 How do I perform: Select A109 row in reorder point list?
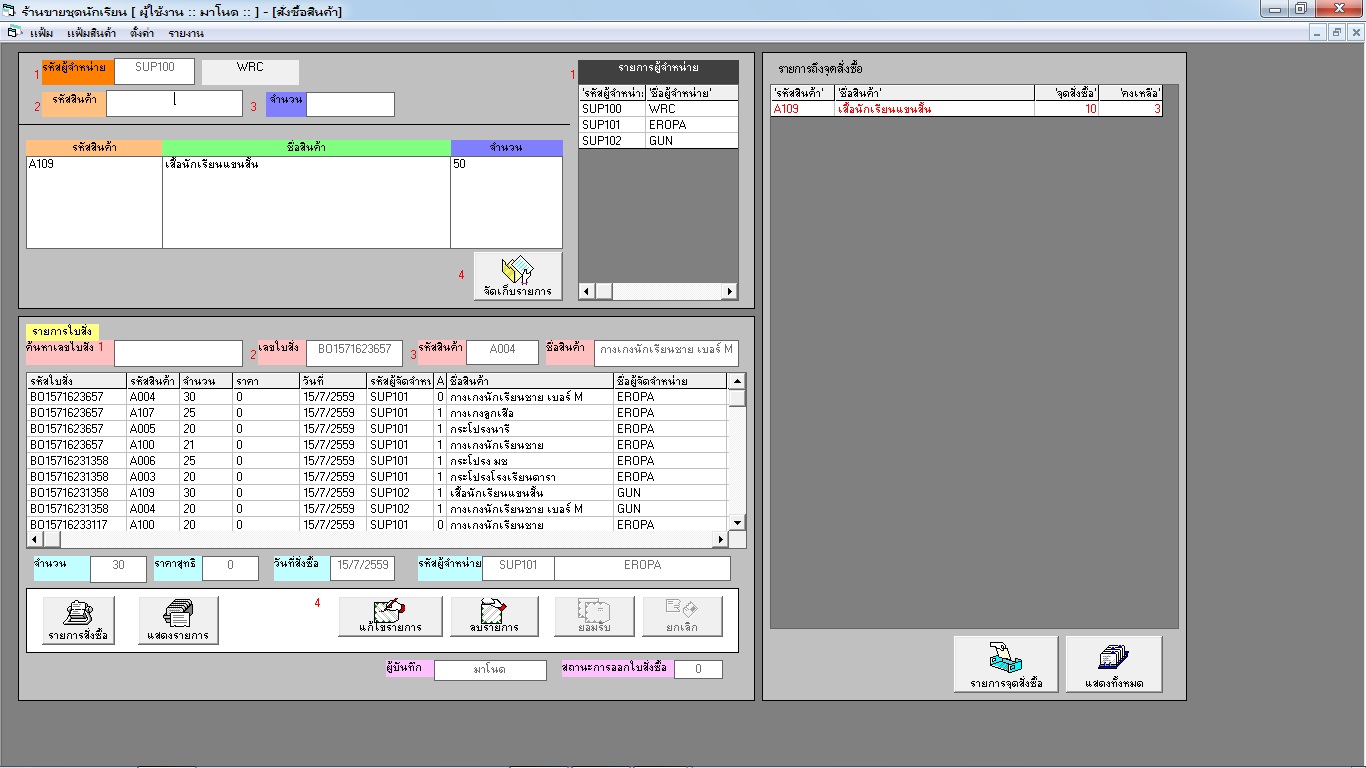[x=966, y=109]
